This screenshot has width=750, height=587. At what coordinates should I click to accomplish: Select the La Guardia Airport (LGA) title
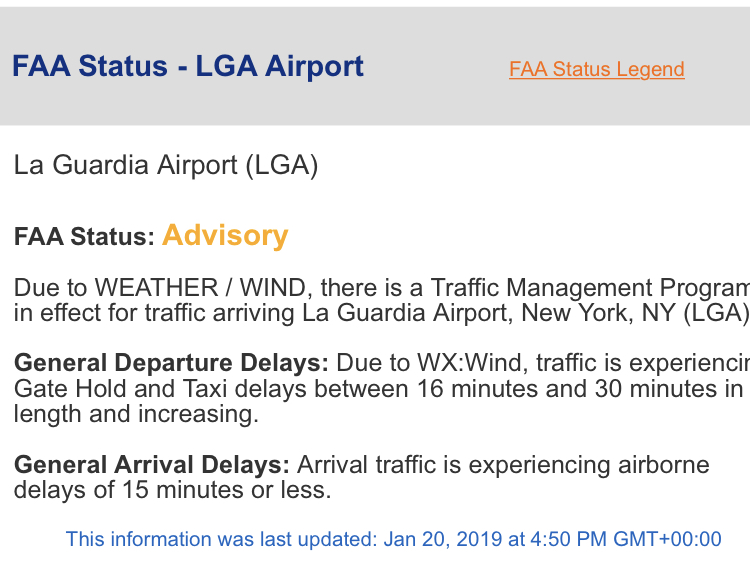point(166,166)
